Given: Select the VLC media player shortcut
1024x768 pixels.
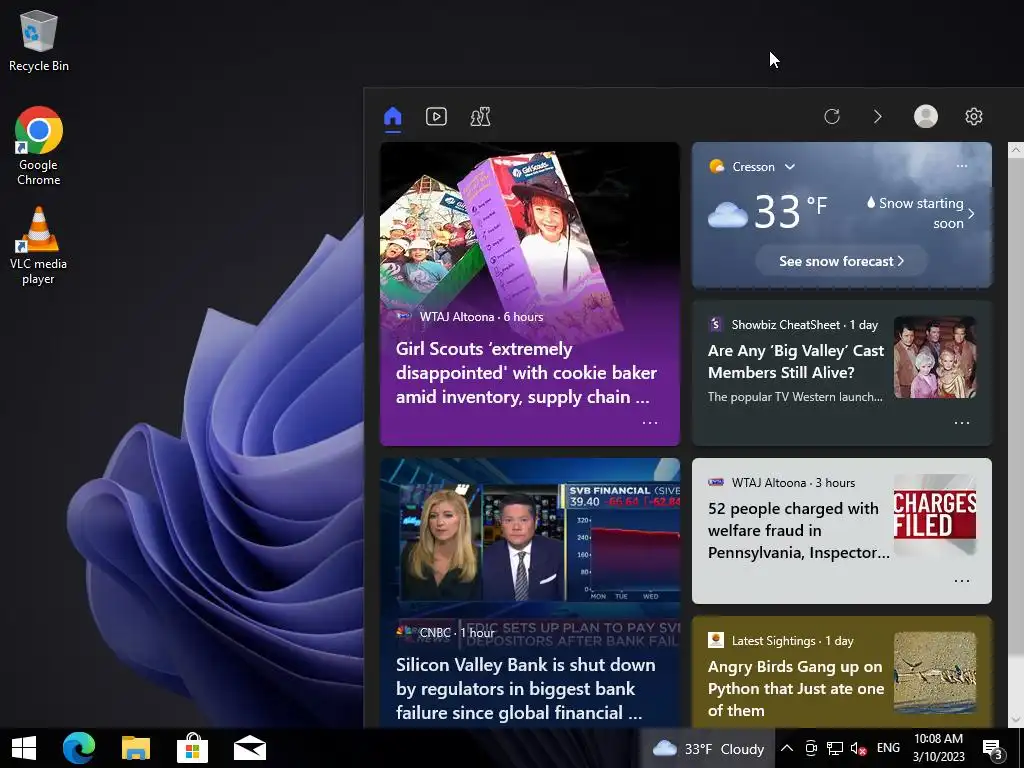Looking at the screenshot, I should click(x=39, y=246).
